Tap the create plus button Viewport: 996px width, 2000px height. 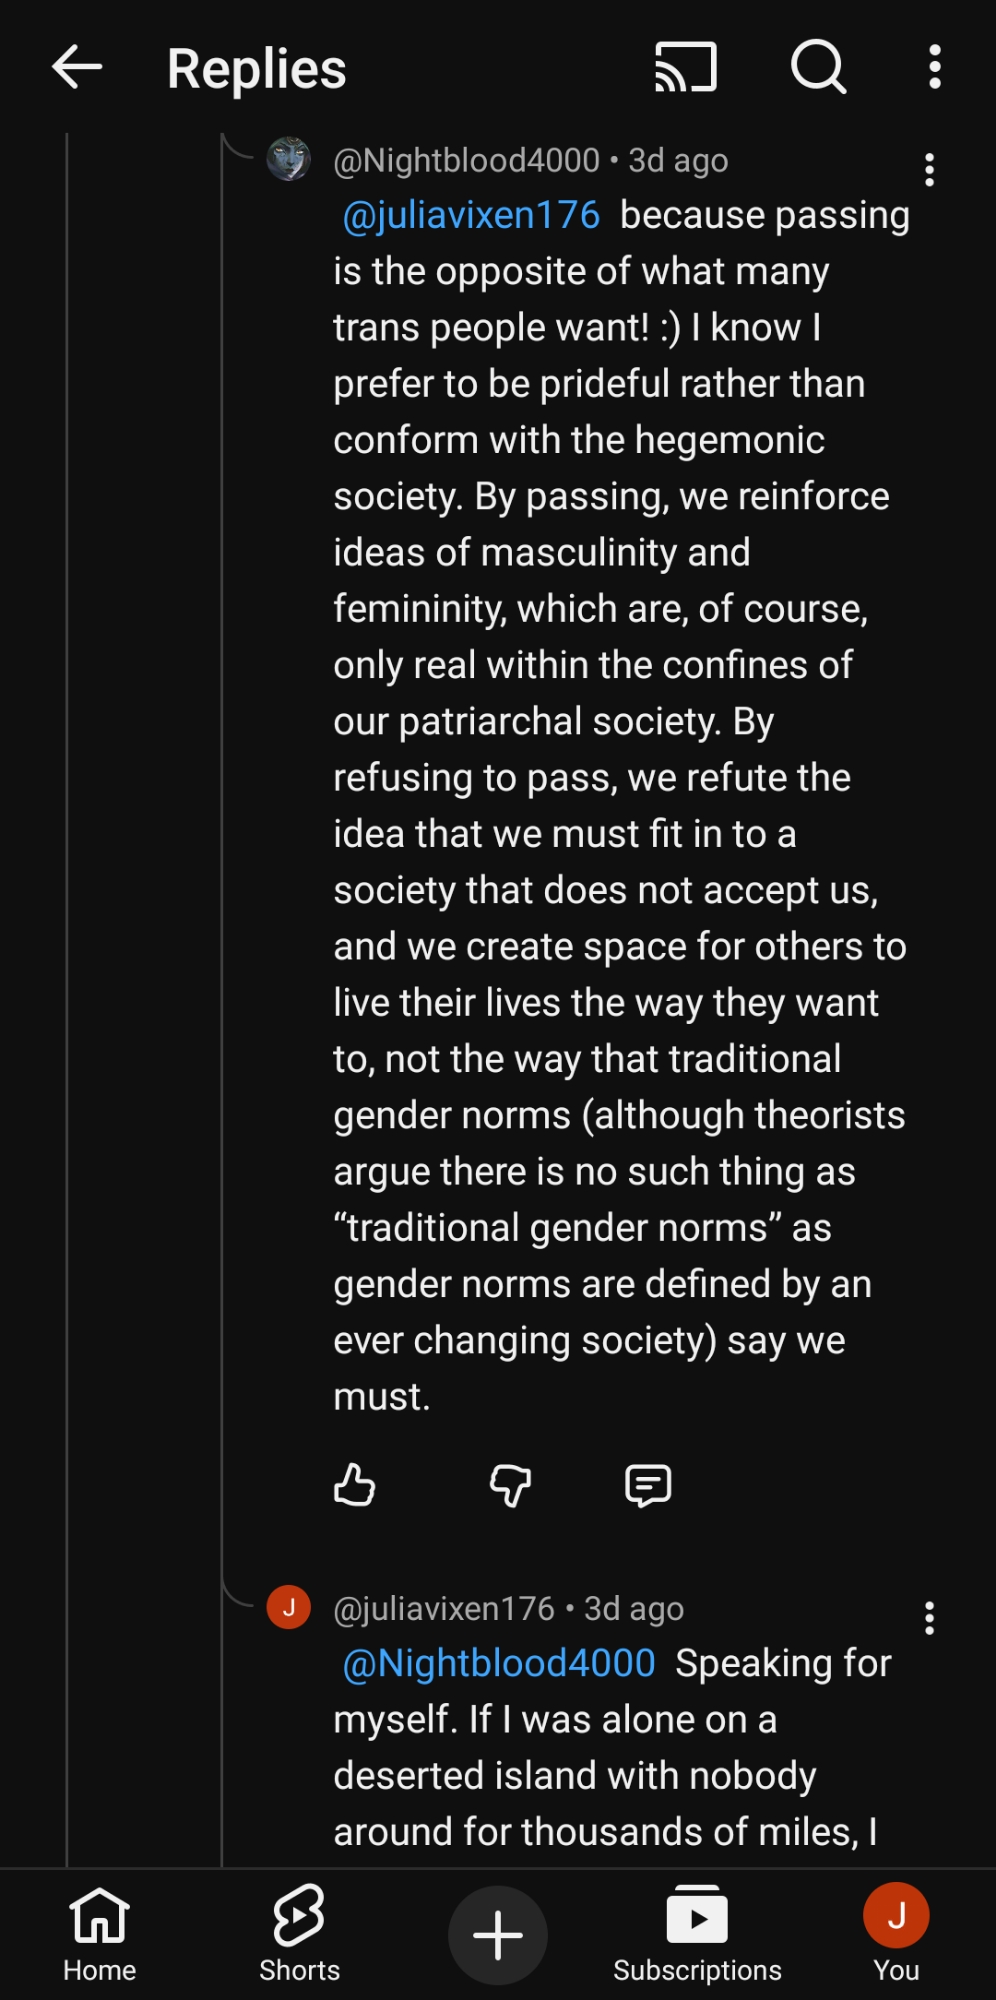[x=497, y=1935]
